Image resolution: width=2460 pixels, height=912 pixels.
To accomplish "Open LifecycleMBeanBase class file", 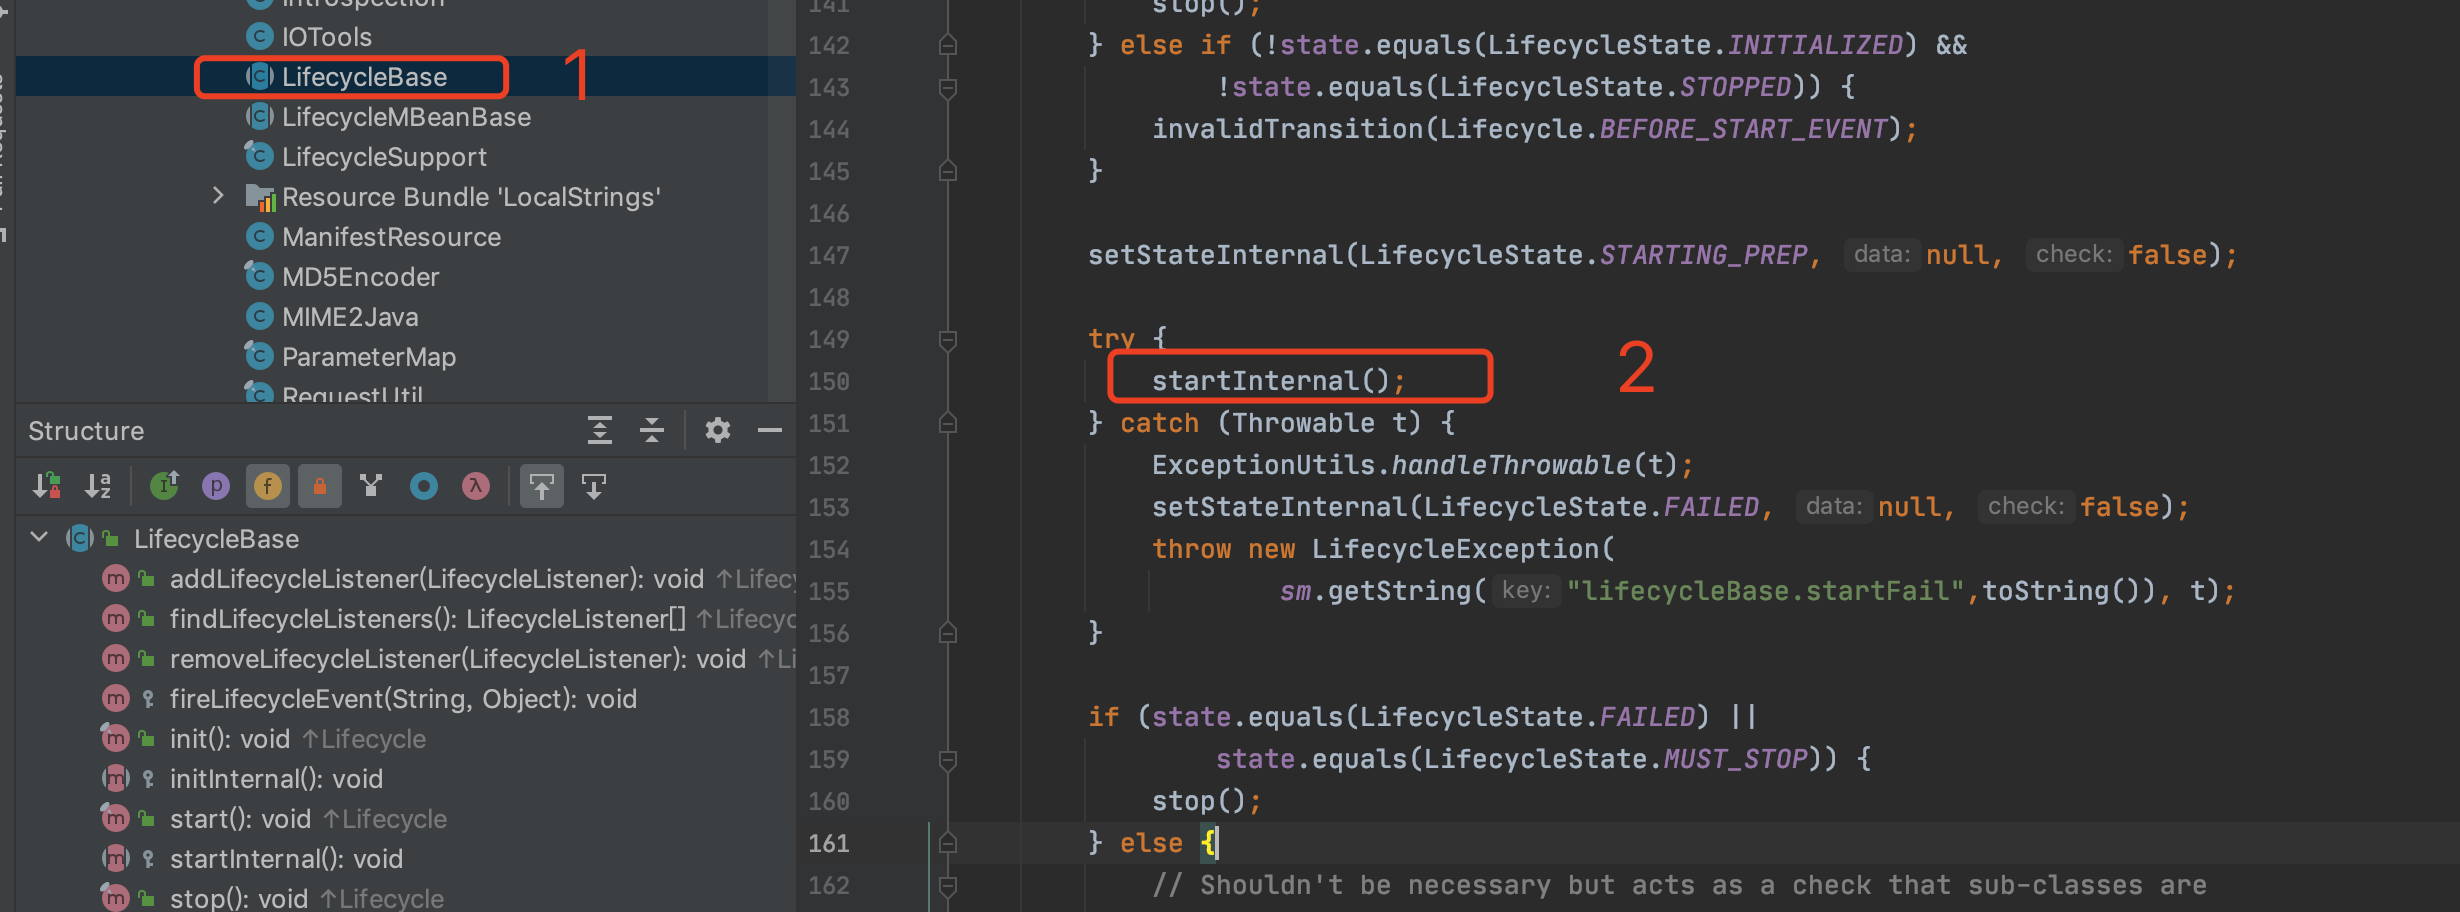I will [x=406, y=117].
